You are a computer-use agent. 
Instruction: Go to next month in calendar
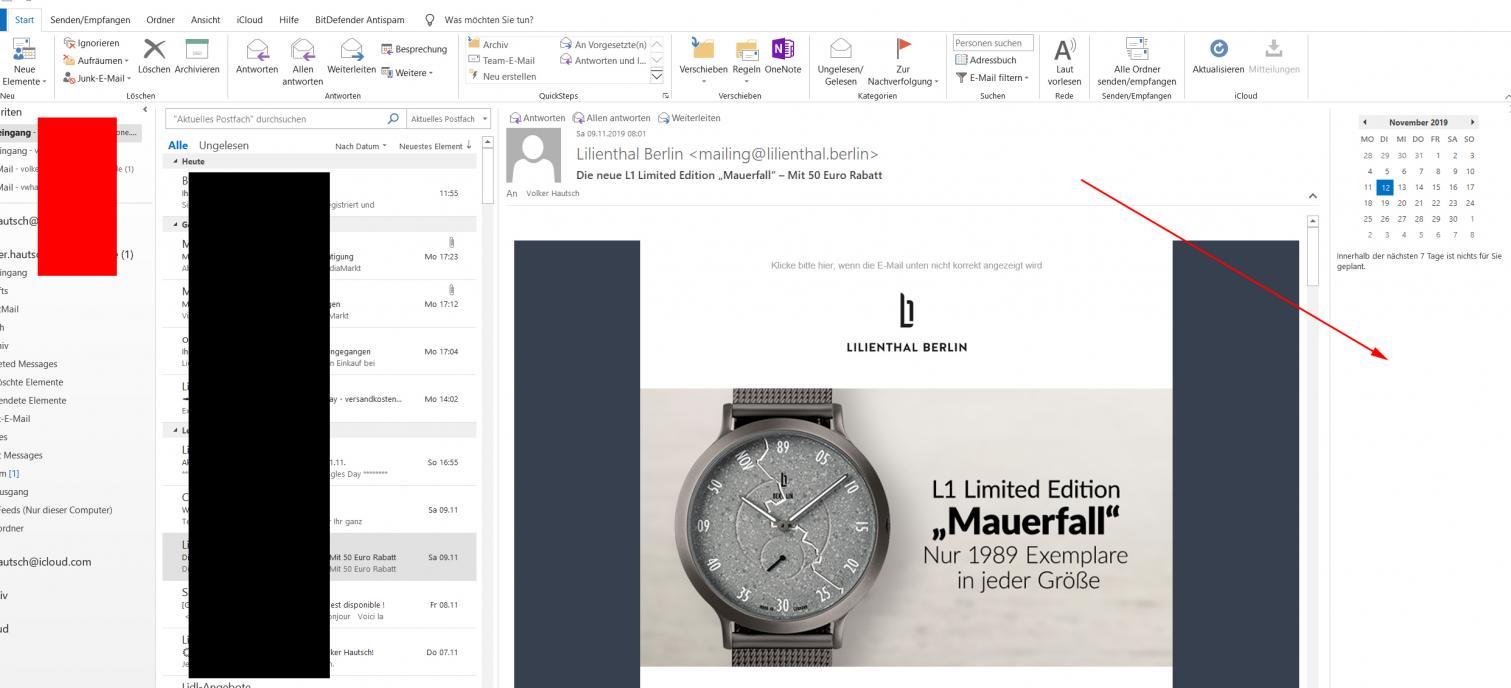click(1472, 122)
